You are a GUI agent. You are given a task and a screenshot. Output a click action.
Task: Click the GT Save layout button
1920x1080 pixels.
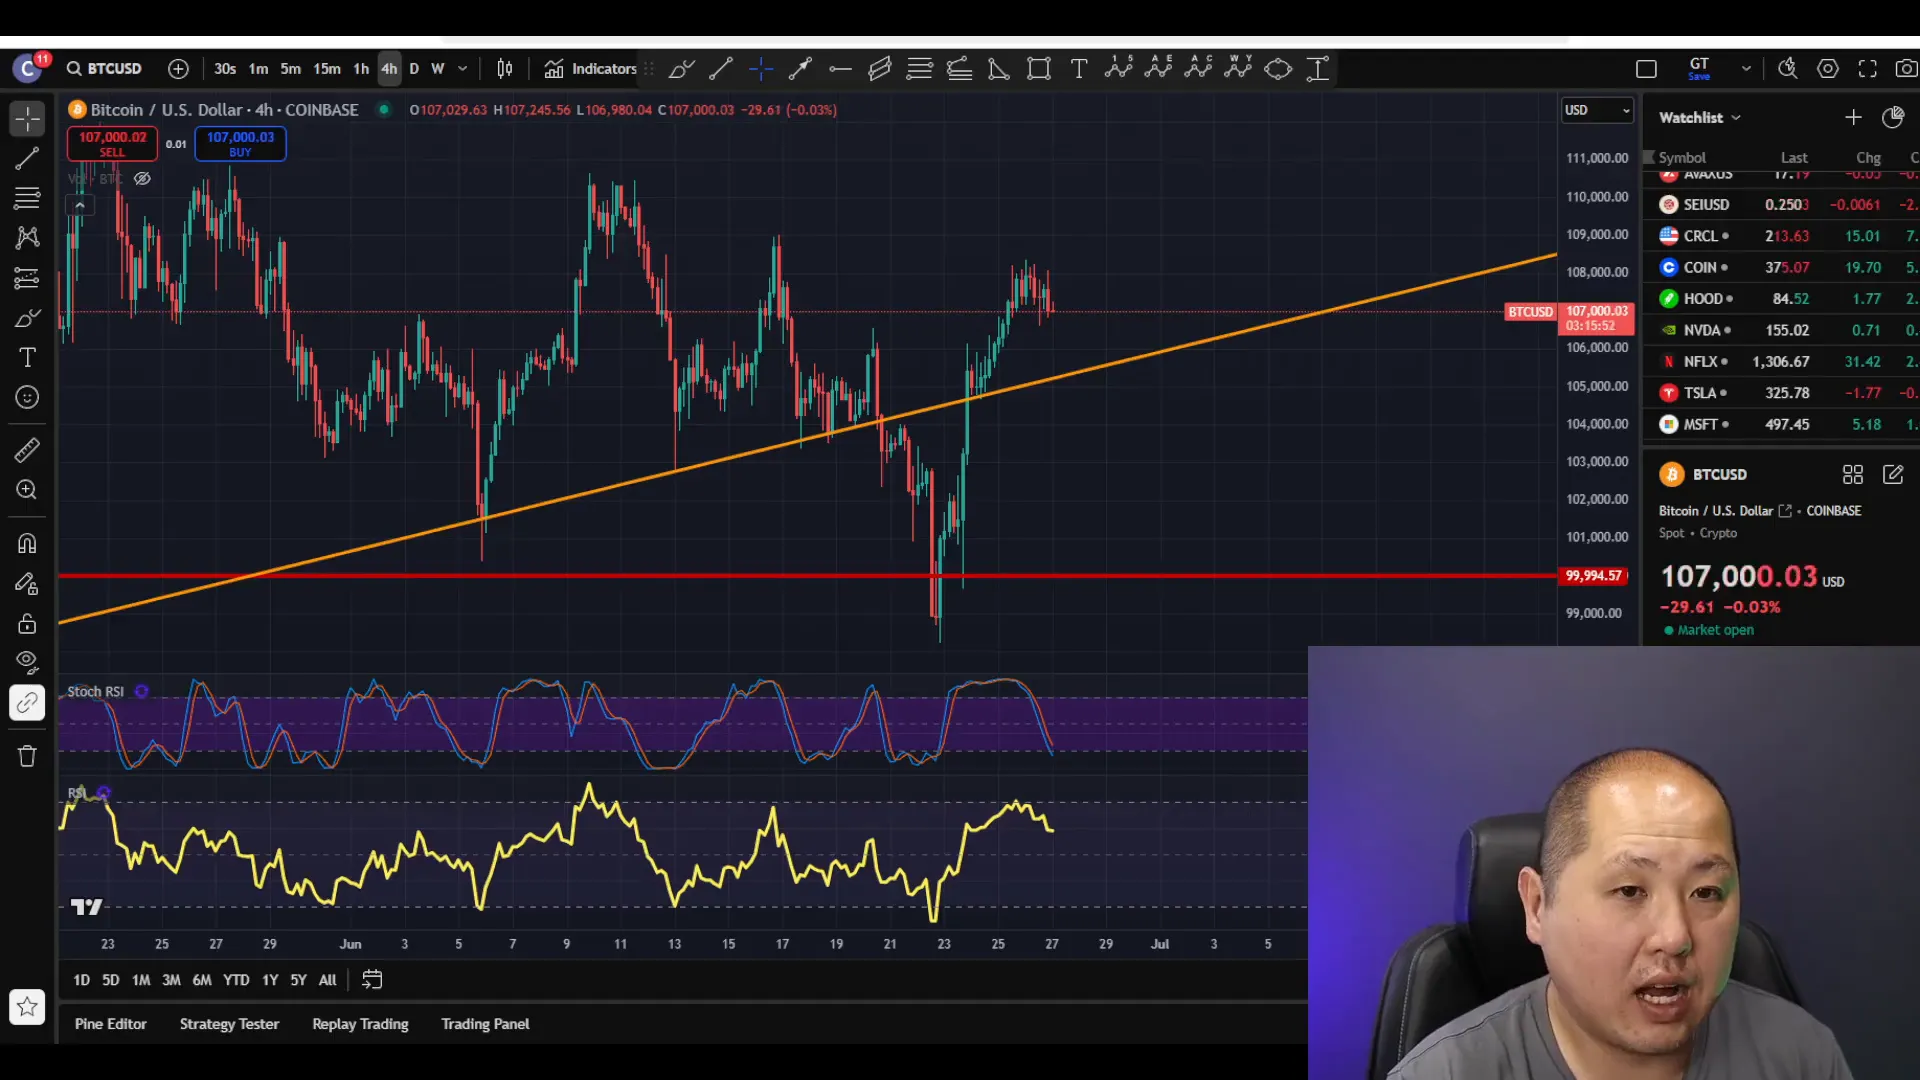coord(1699,68)
